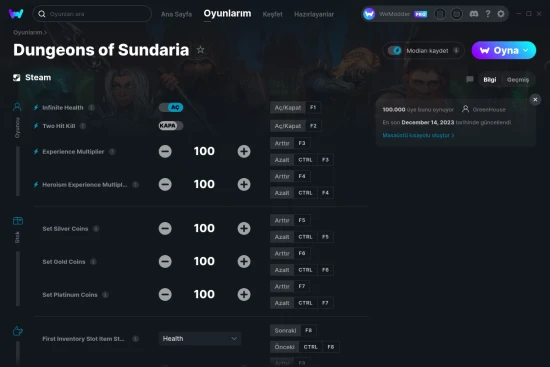Favorite Dungeons of Sundaria with star icon
This screenshot has height=367, width=550.
coord(200,50)
